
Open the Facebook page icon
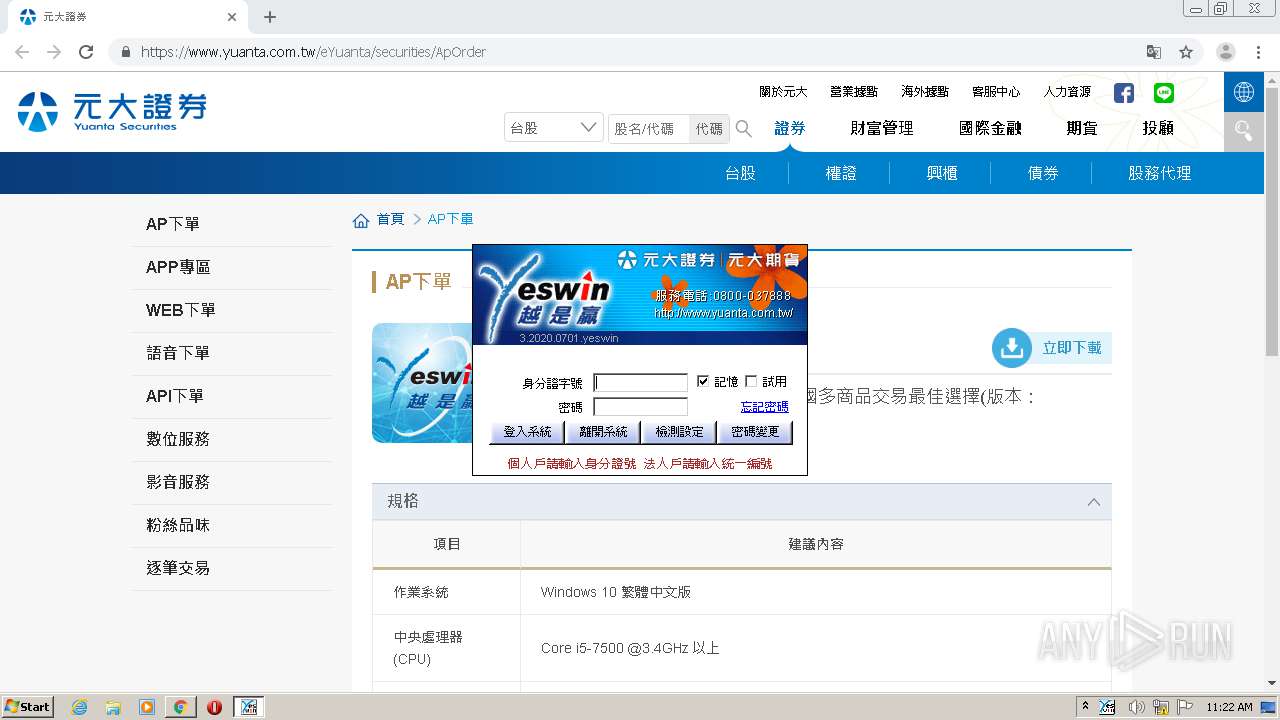tap(1124, 93)
